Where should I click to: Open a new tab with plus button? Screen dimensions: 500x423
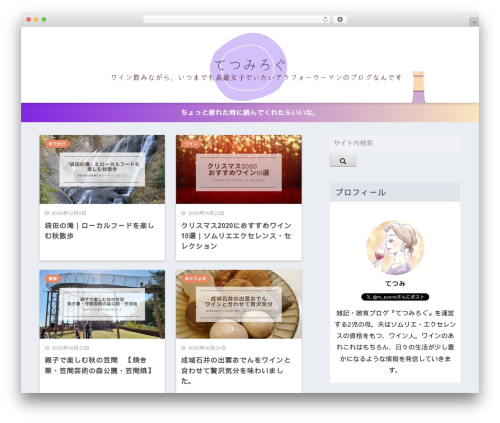pos(474,22)
